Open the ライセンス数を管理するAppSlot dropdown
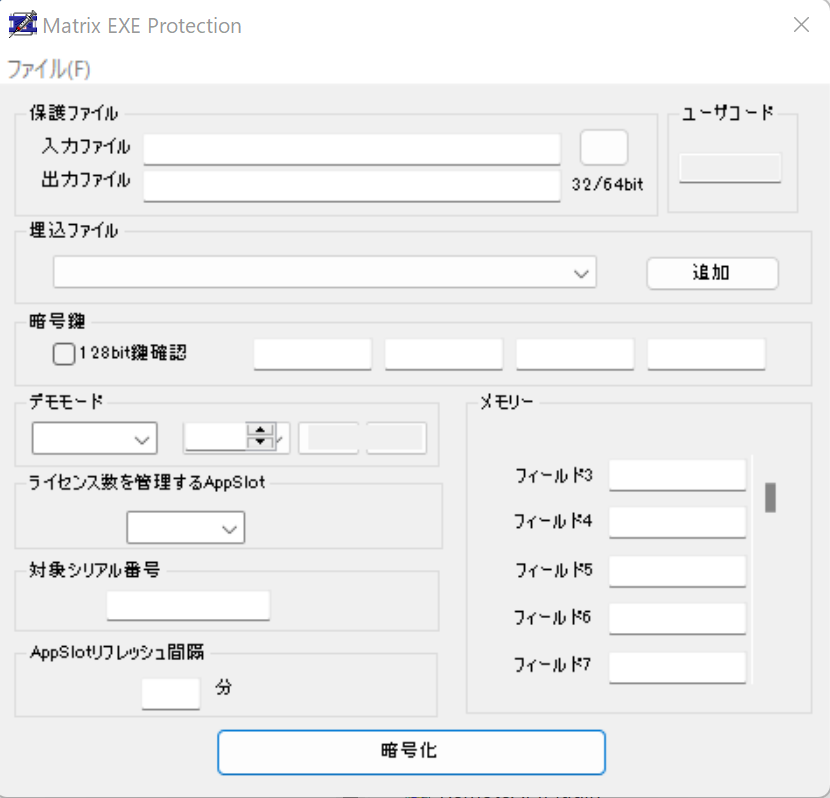This screenshot has height=798, width=830. 186,527
